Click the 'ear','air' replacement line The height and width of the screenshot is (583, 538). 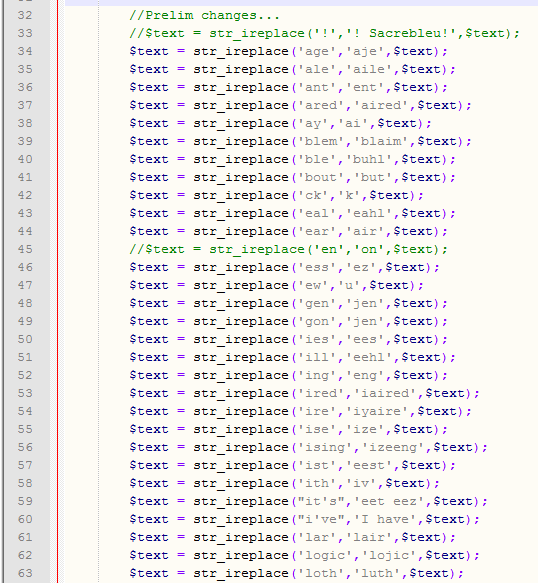click(289, 231)
